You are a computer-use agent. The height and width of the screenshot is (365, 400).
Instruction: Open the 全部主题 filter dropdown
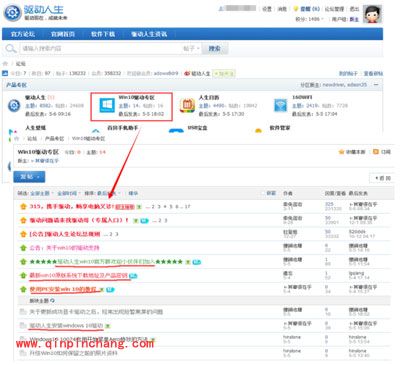point(42,193)
